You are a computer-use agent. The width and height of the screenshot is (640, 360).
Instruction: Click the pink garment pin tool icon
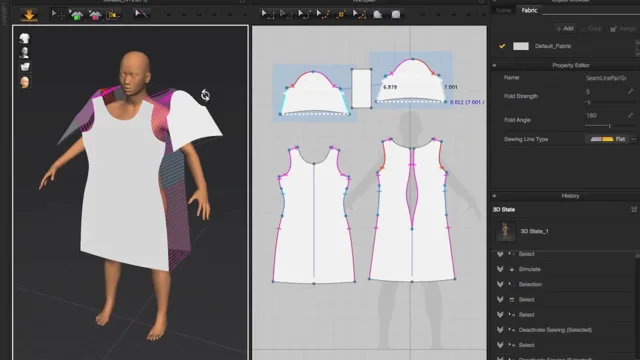[95, 15]
